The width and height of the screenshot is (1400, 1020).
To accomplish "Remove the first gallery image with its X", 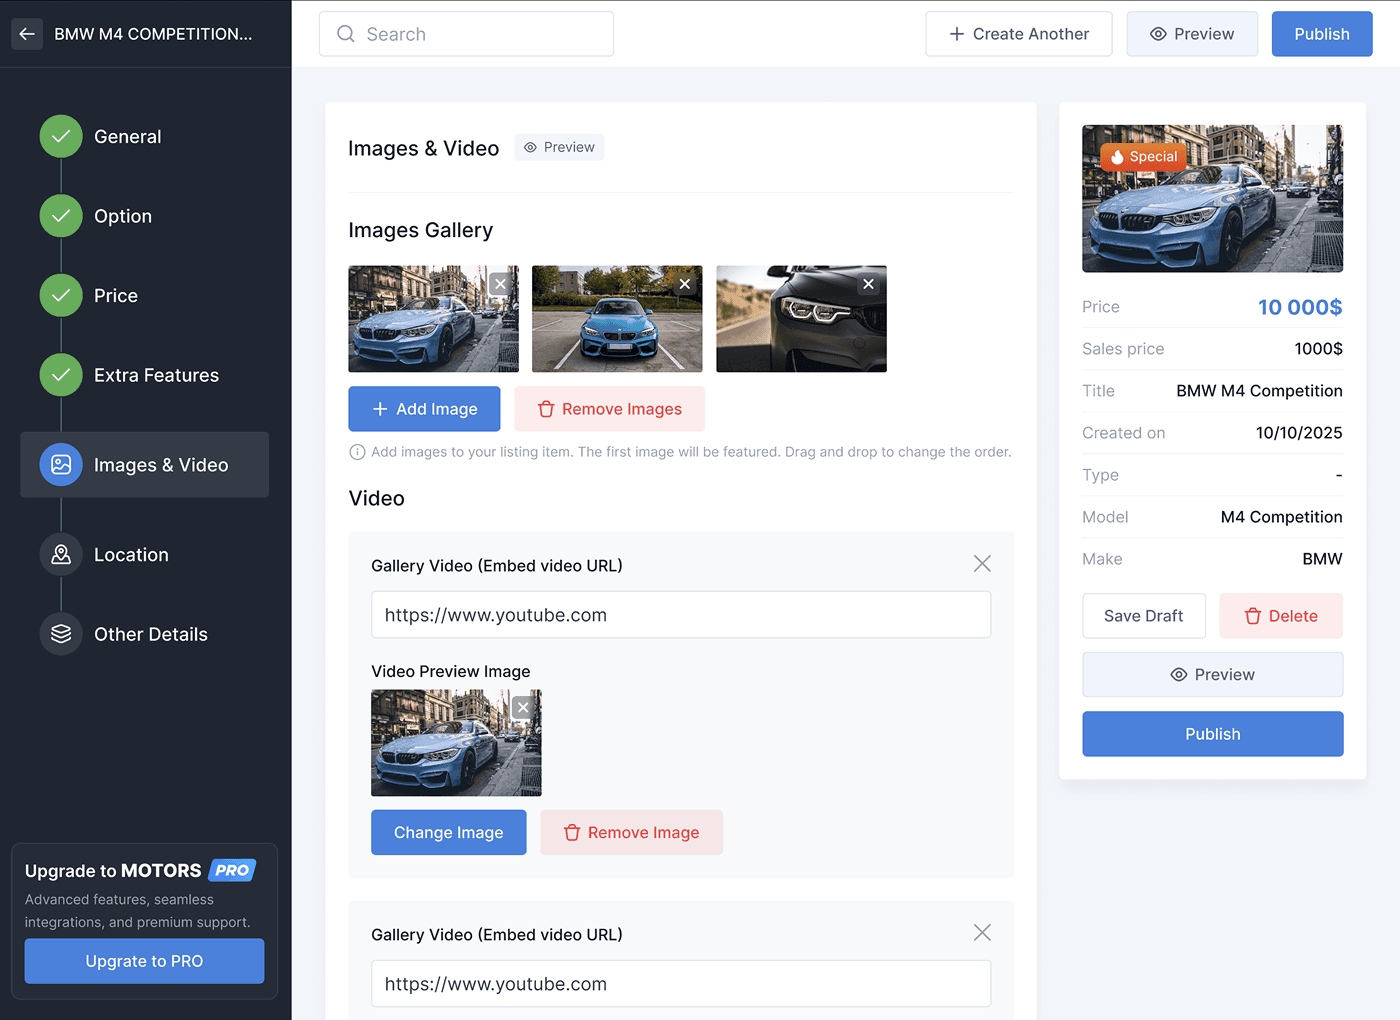I will (500, 284).
